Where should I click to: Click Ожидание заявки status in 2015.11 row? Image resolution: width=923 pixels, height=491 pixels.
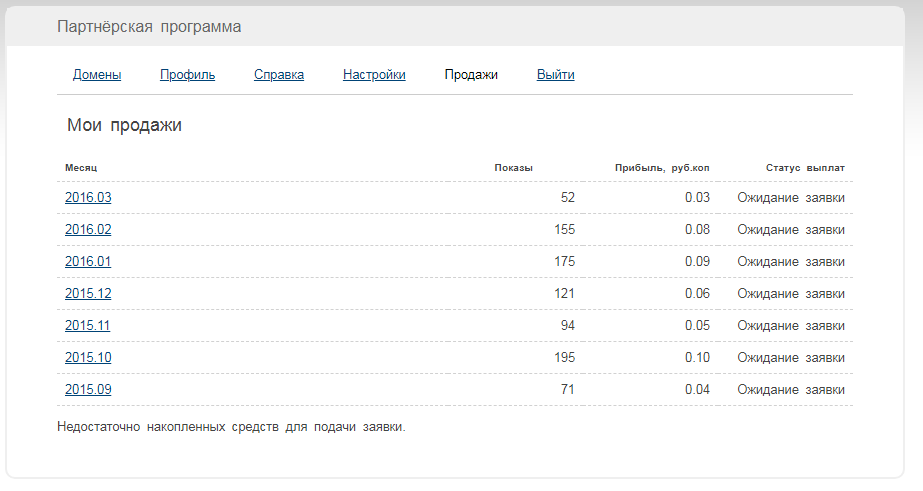point(791,326)
